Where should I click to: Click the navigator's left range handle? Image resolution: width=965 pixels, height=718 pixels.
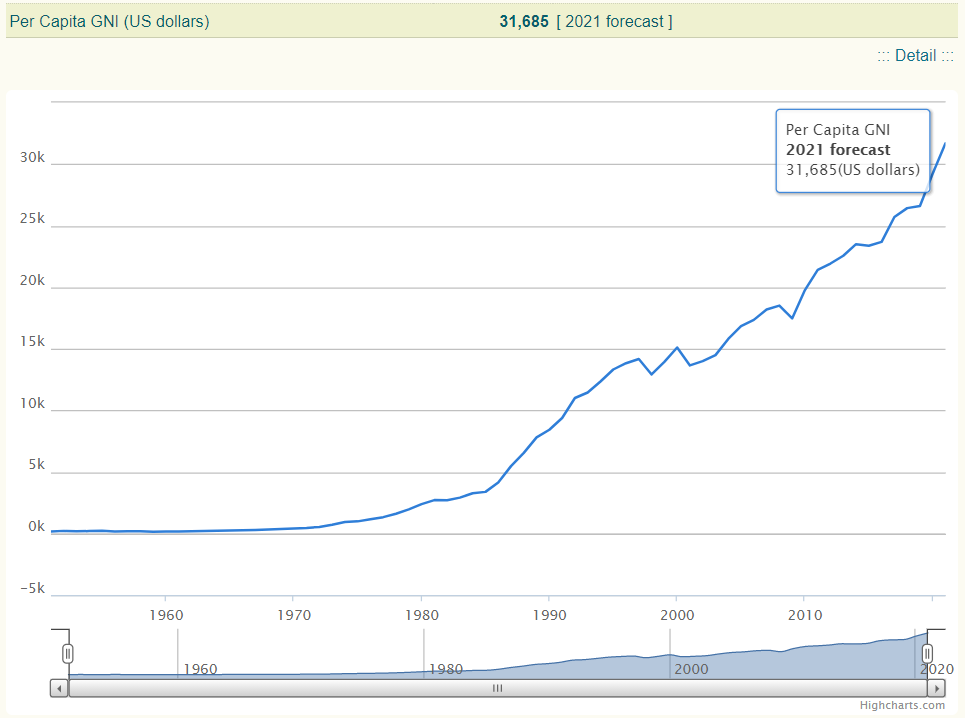tap(68, 654)
